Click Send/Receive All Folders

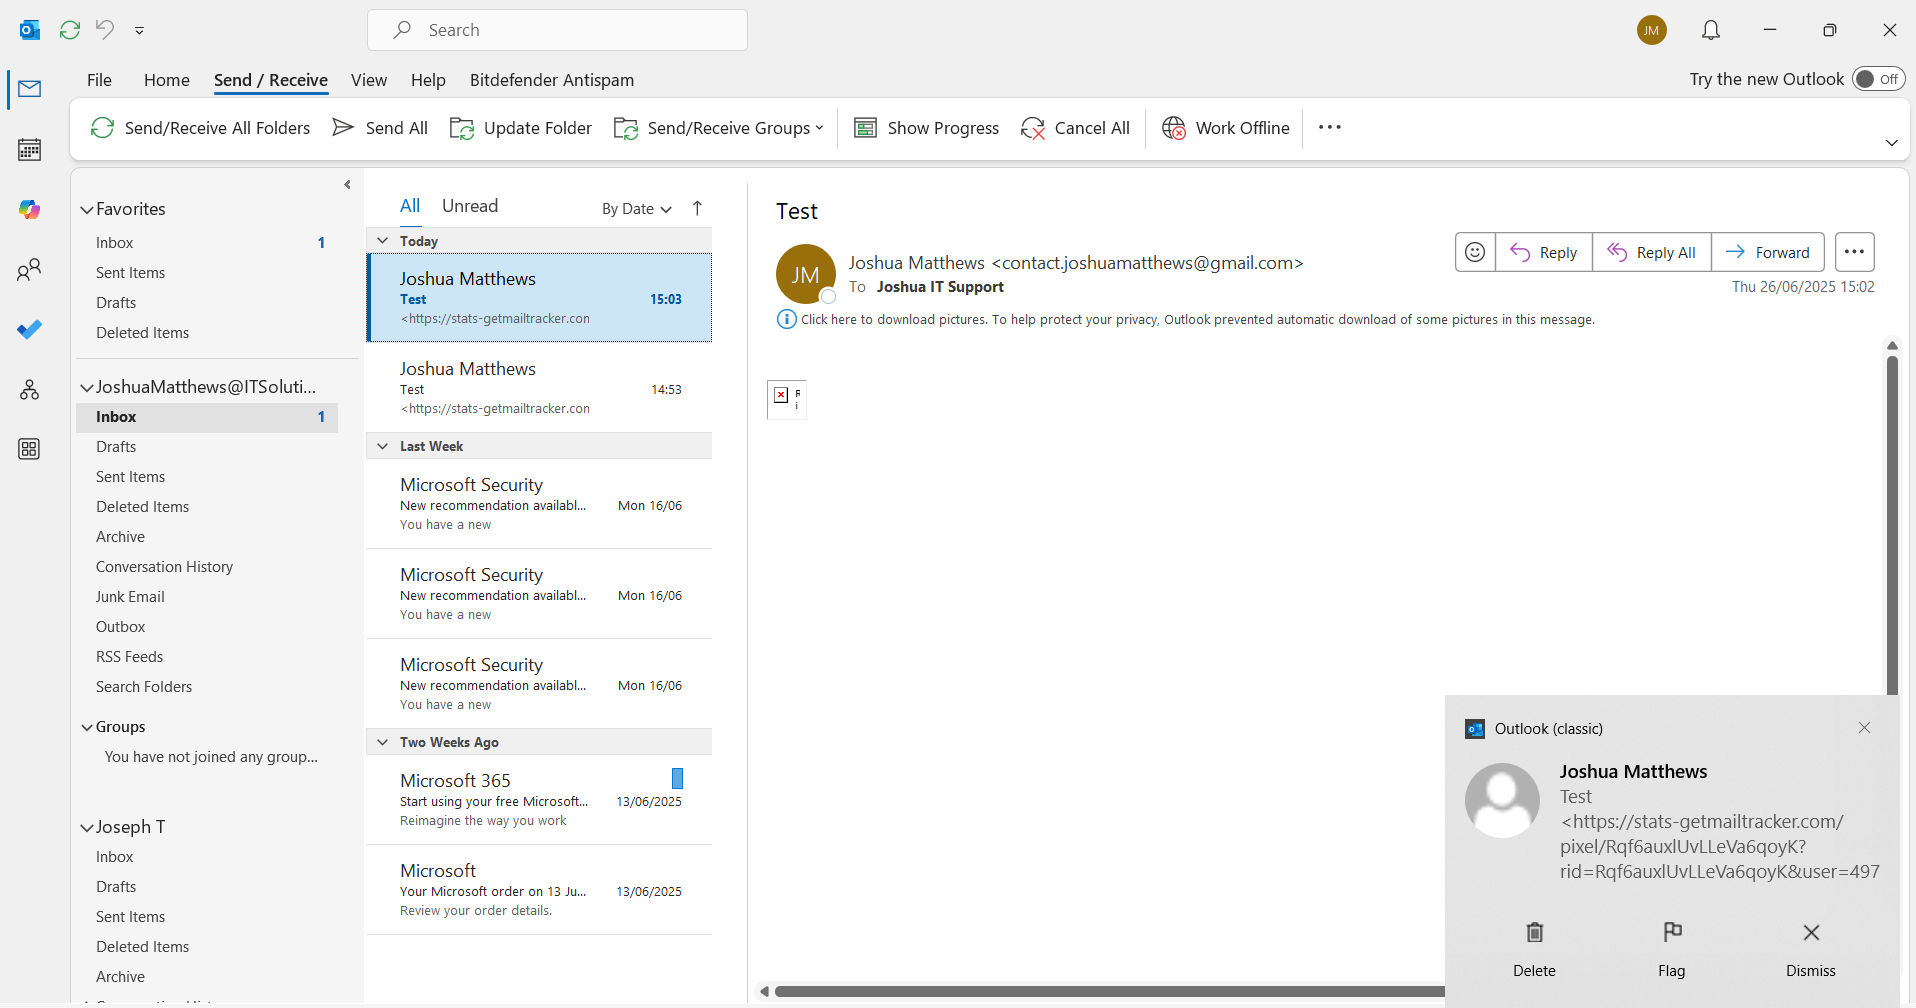[x=200, y=128]
